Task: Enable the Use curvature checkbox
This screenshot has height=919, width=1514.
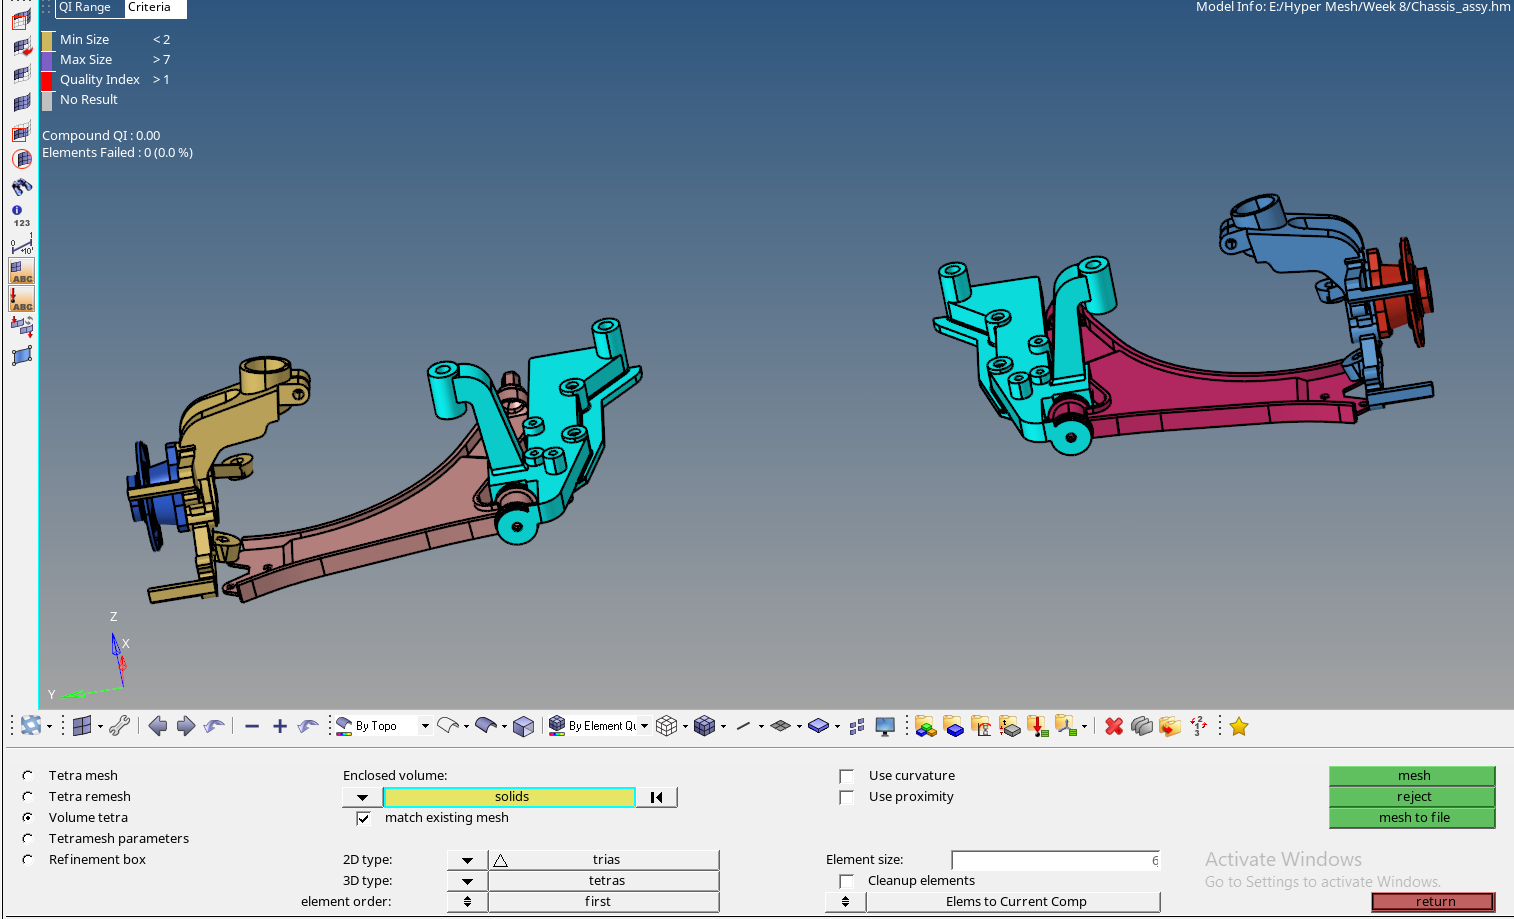Action: point(847,776)
